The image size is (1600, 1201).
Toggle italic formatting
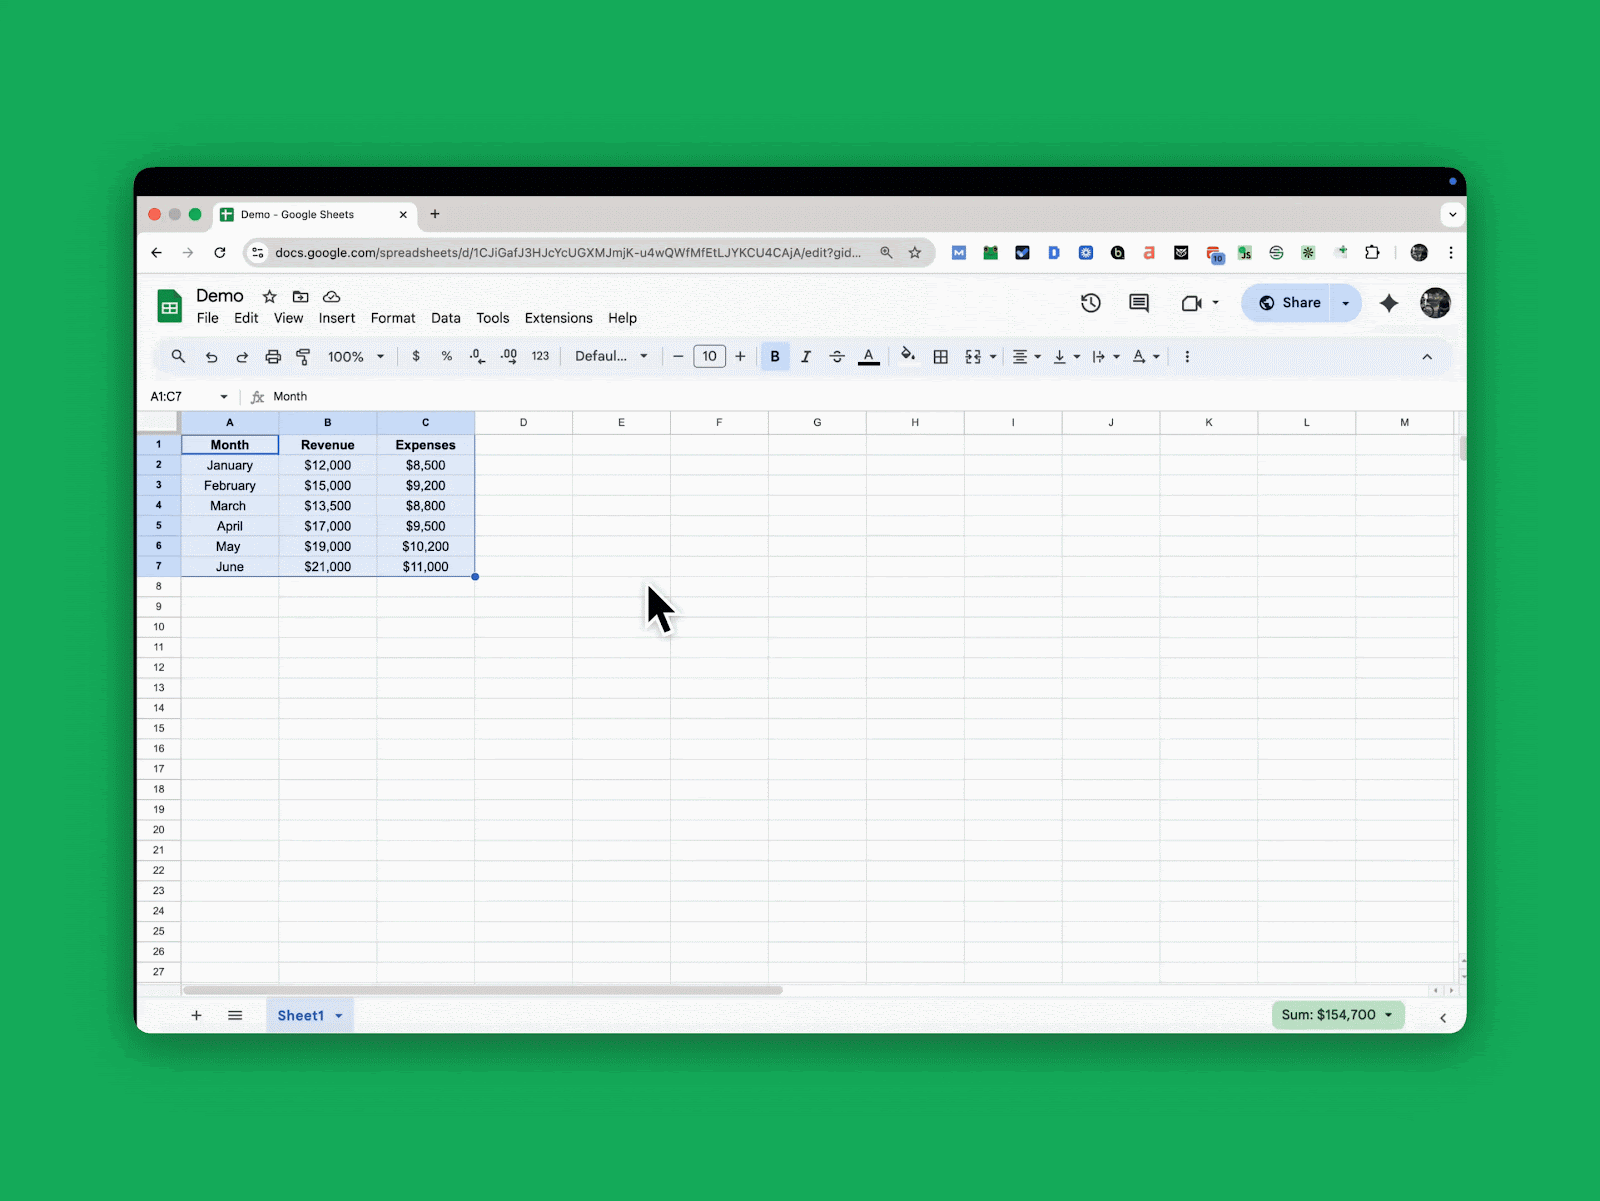(x=806, y=356)
